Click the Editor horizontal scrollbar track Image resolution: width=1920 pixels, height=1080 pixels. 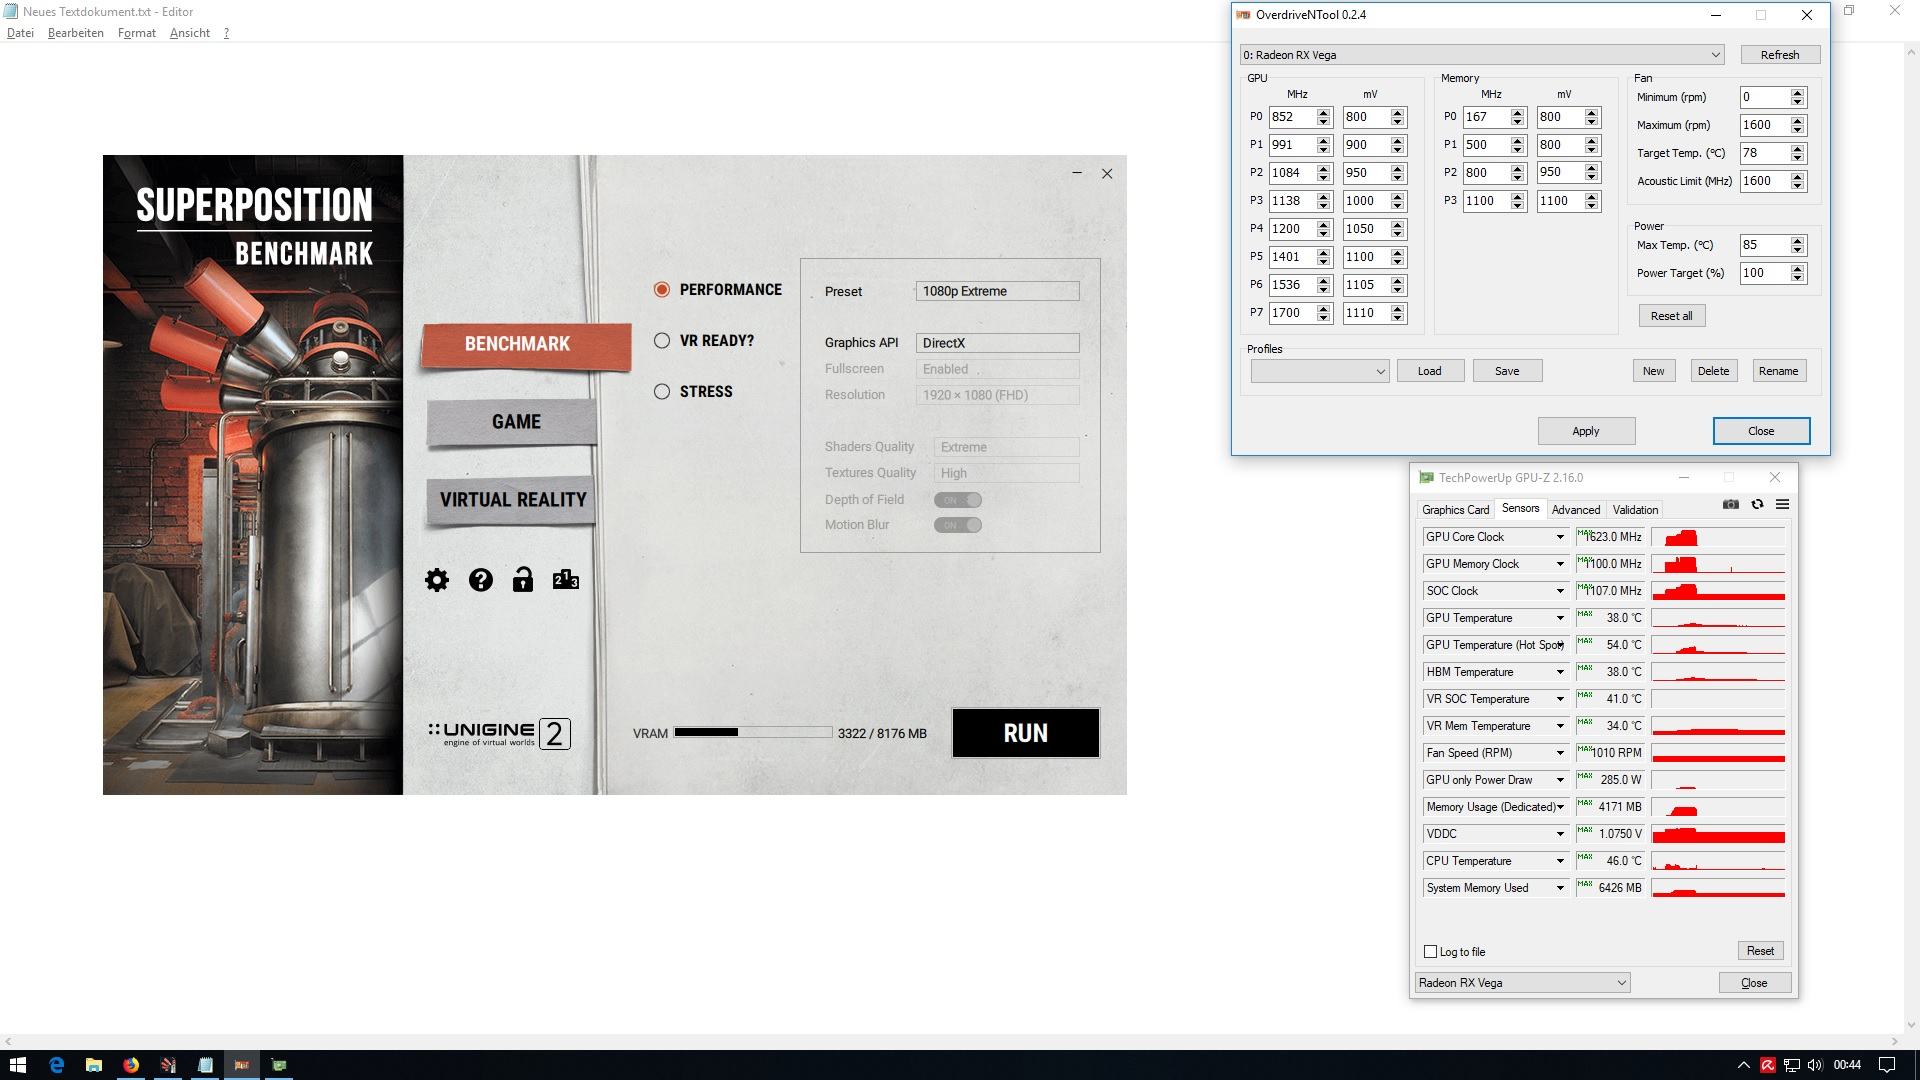[950, 1041]
